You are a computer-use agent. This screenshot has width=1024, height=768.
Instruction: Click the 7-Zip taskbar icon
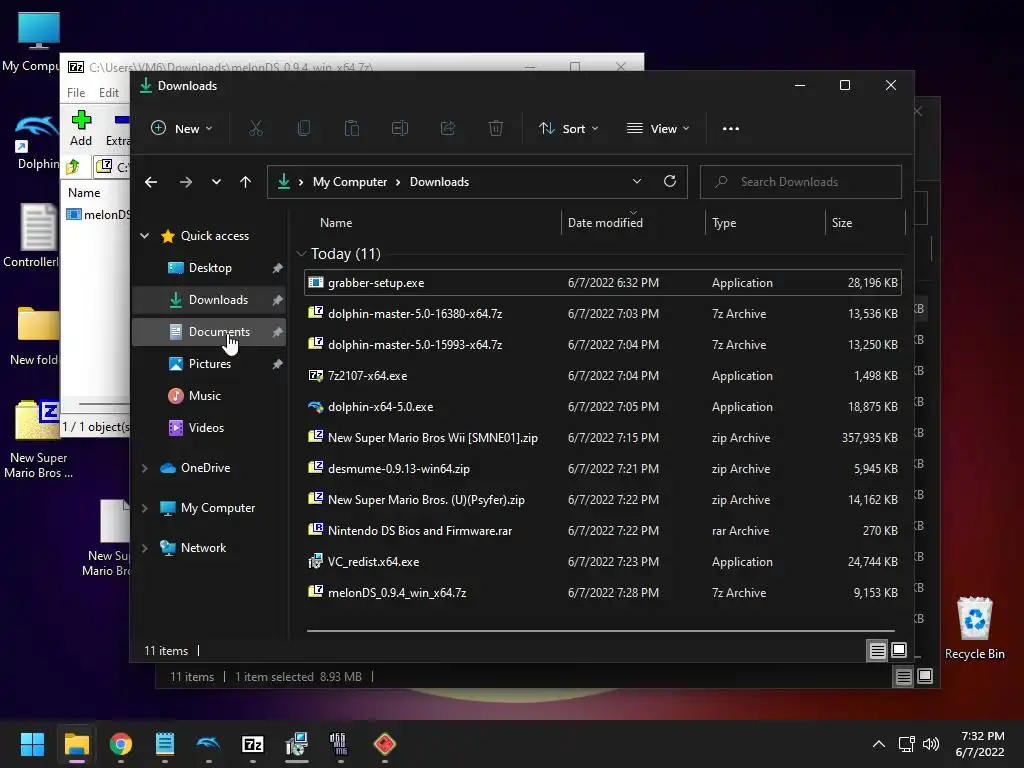(253, 744)
